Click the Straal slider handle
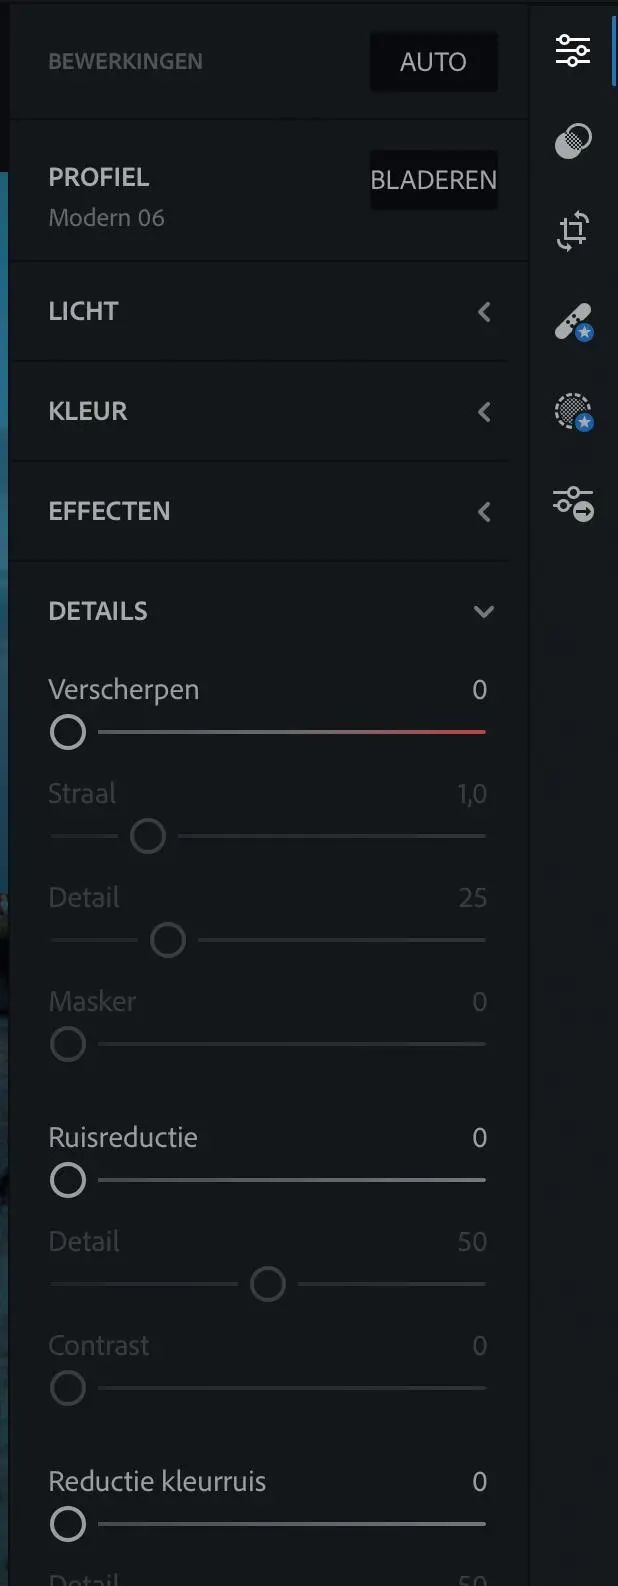The image size is (618, 1586). 148,836
